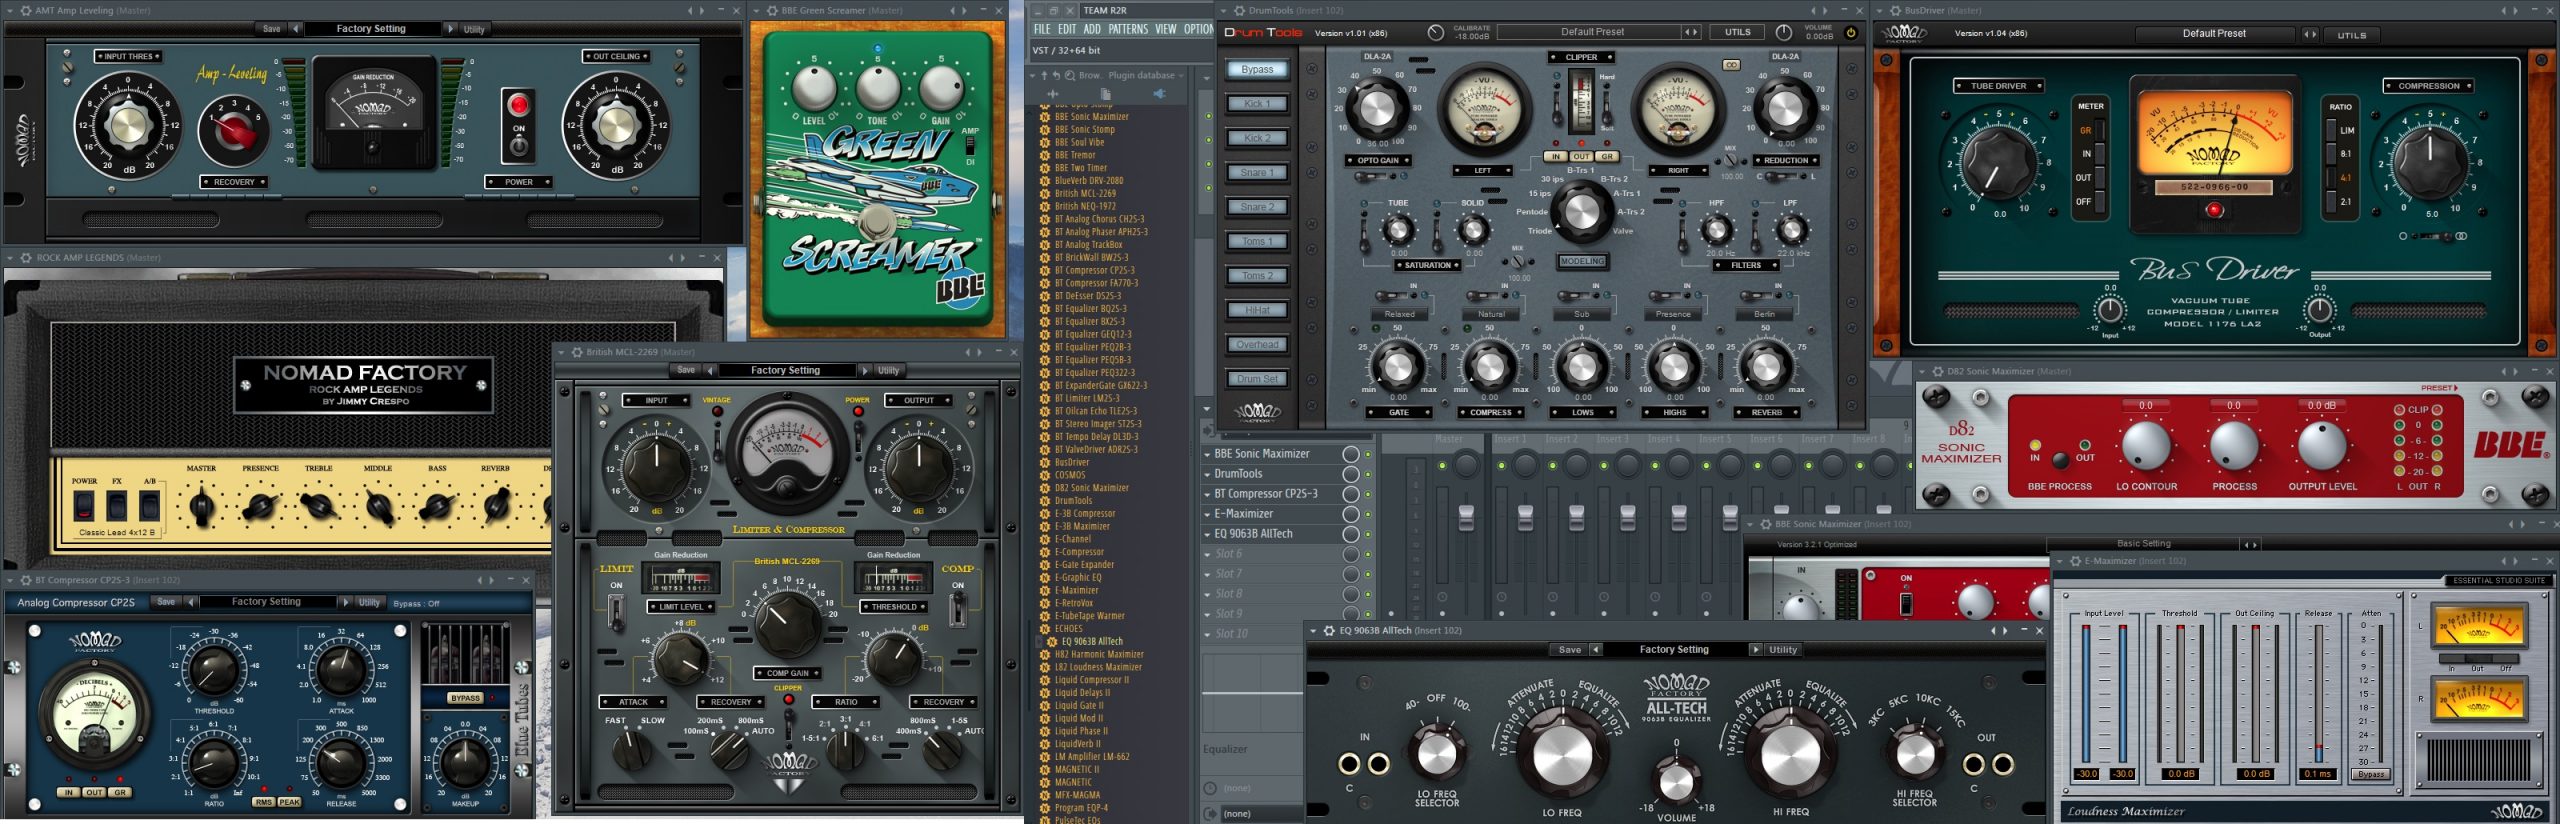Click E-Maximizer Release slider

tap(2318, 695)
